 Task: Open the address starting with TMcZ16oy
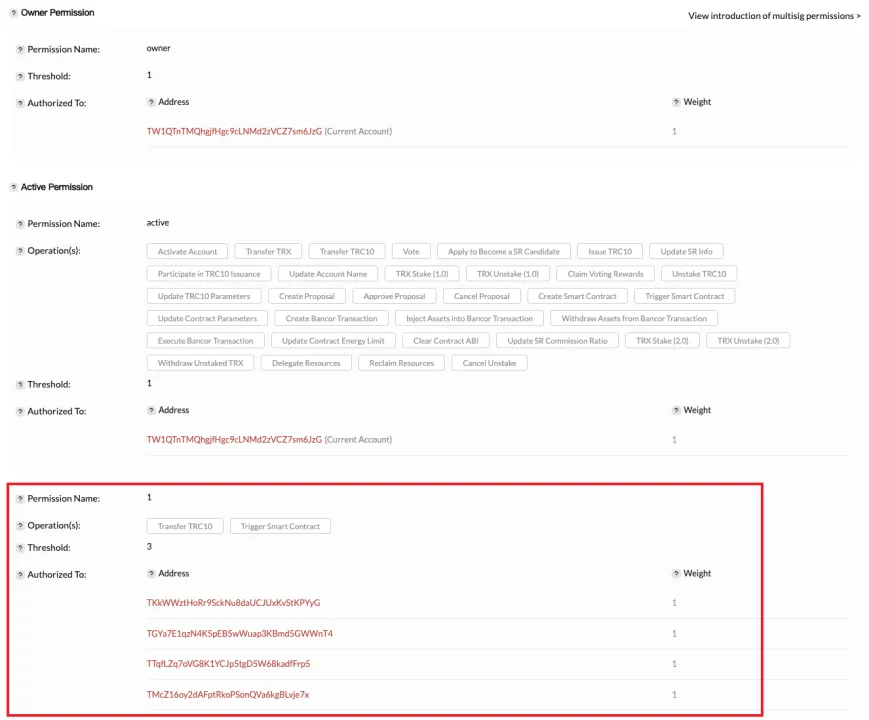228,694
